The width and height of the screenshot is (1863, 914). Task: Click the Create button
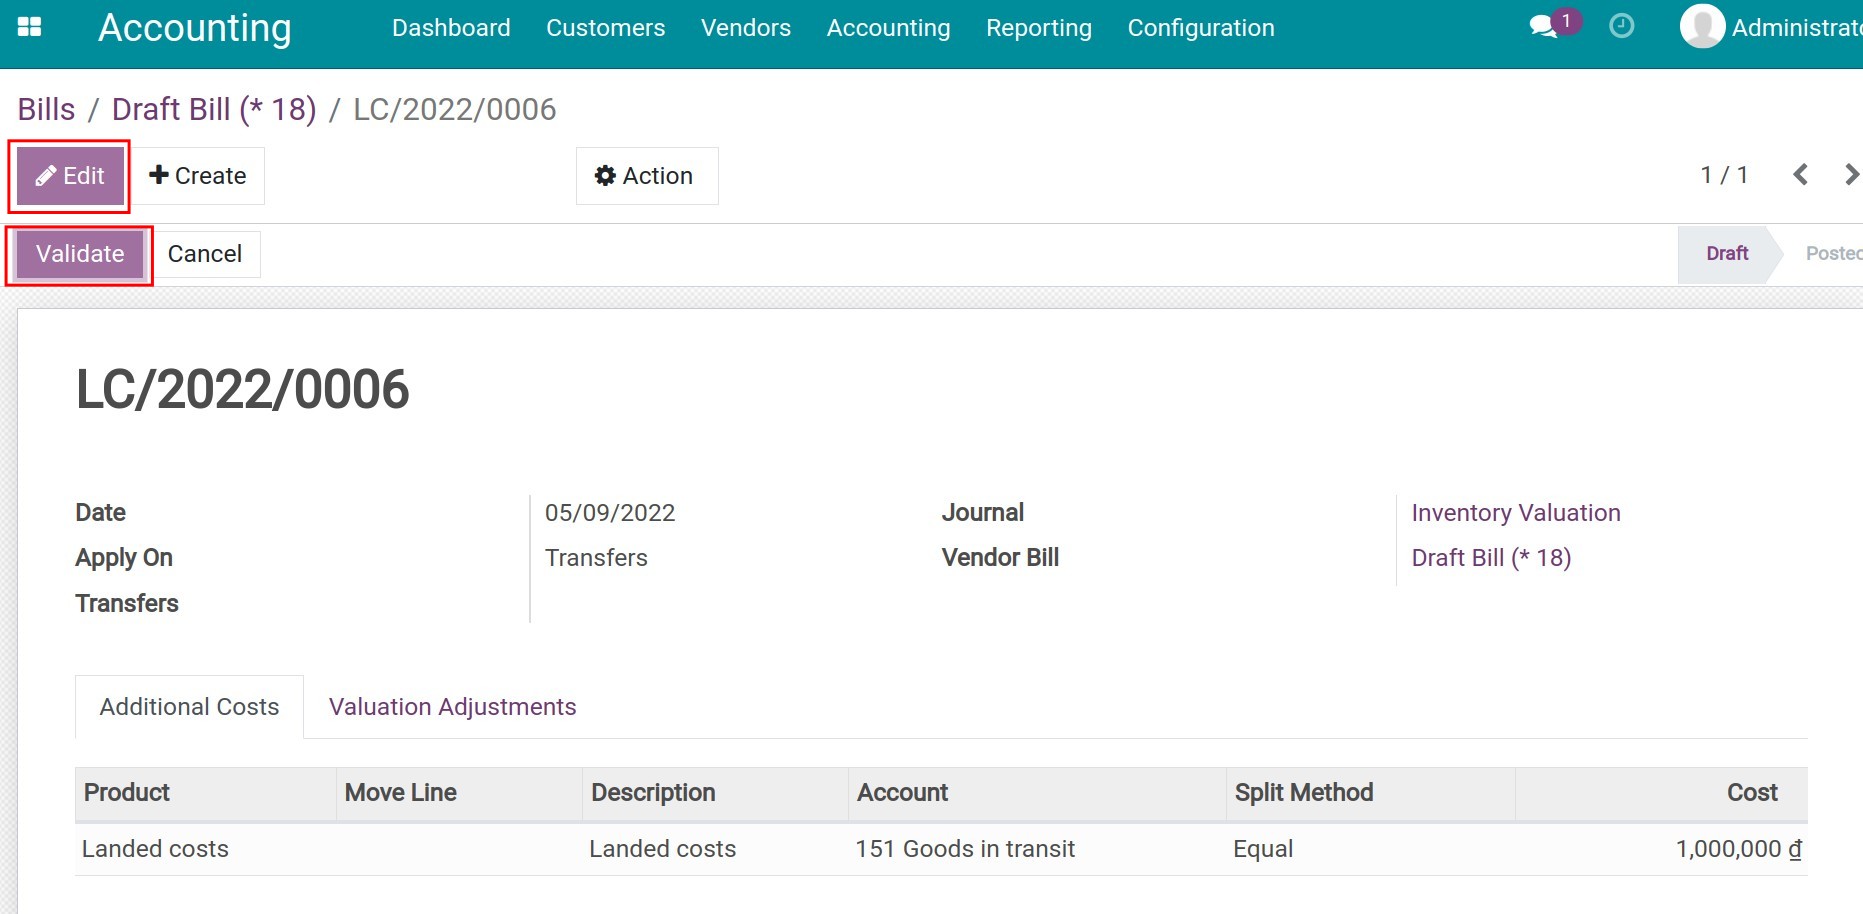[198, 176]
